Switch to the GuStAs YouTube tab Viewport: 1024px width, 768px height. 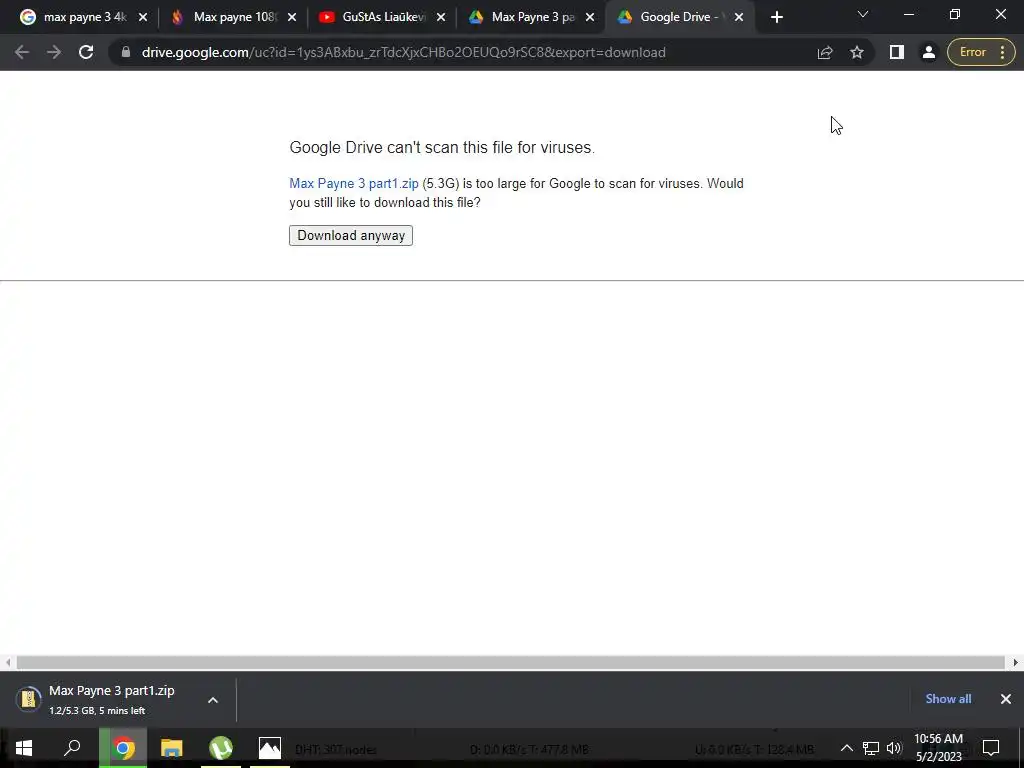point(382,17)
